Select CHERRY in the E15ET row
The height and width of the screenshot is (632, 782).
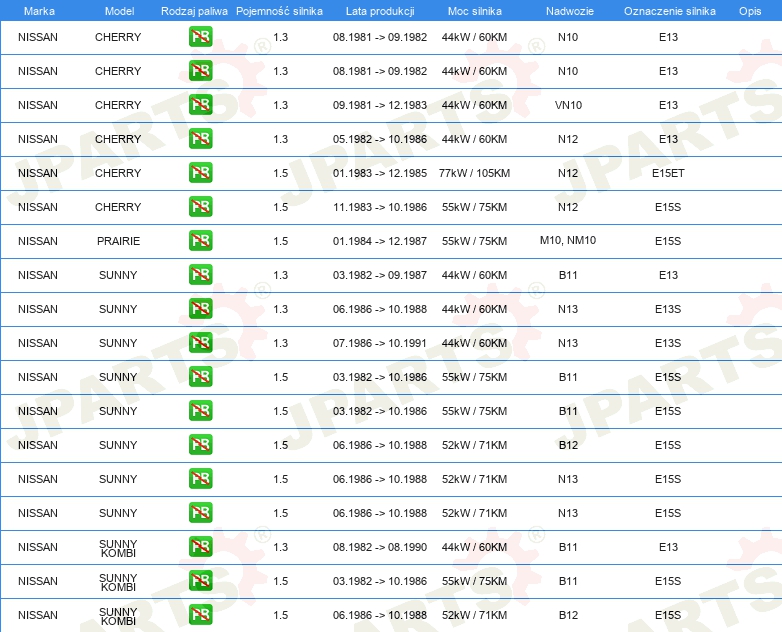pyautogui.click(x=118, y=173)
